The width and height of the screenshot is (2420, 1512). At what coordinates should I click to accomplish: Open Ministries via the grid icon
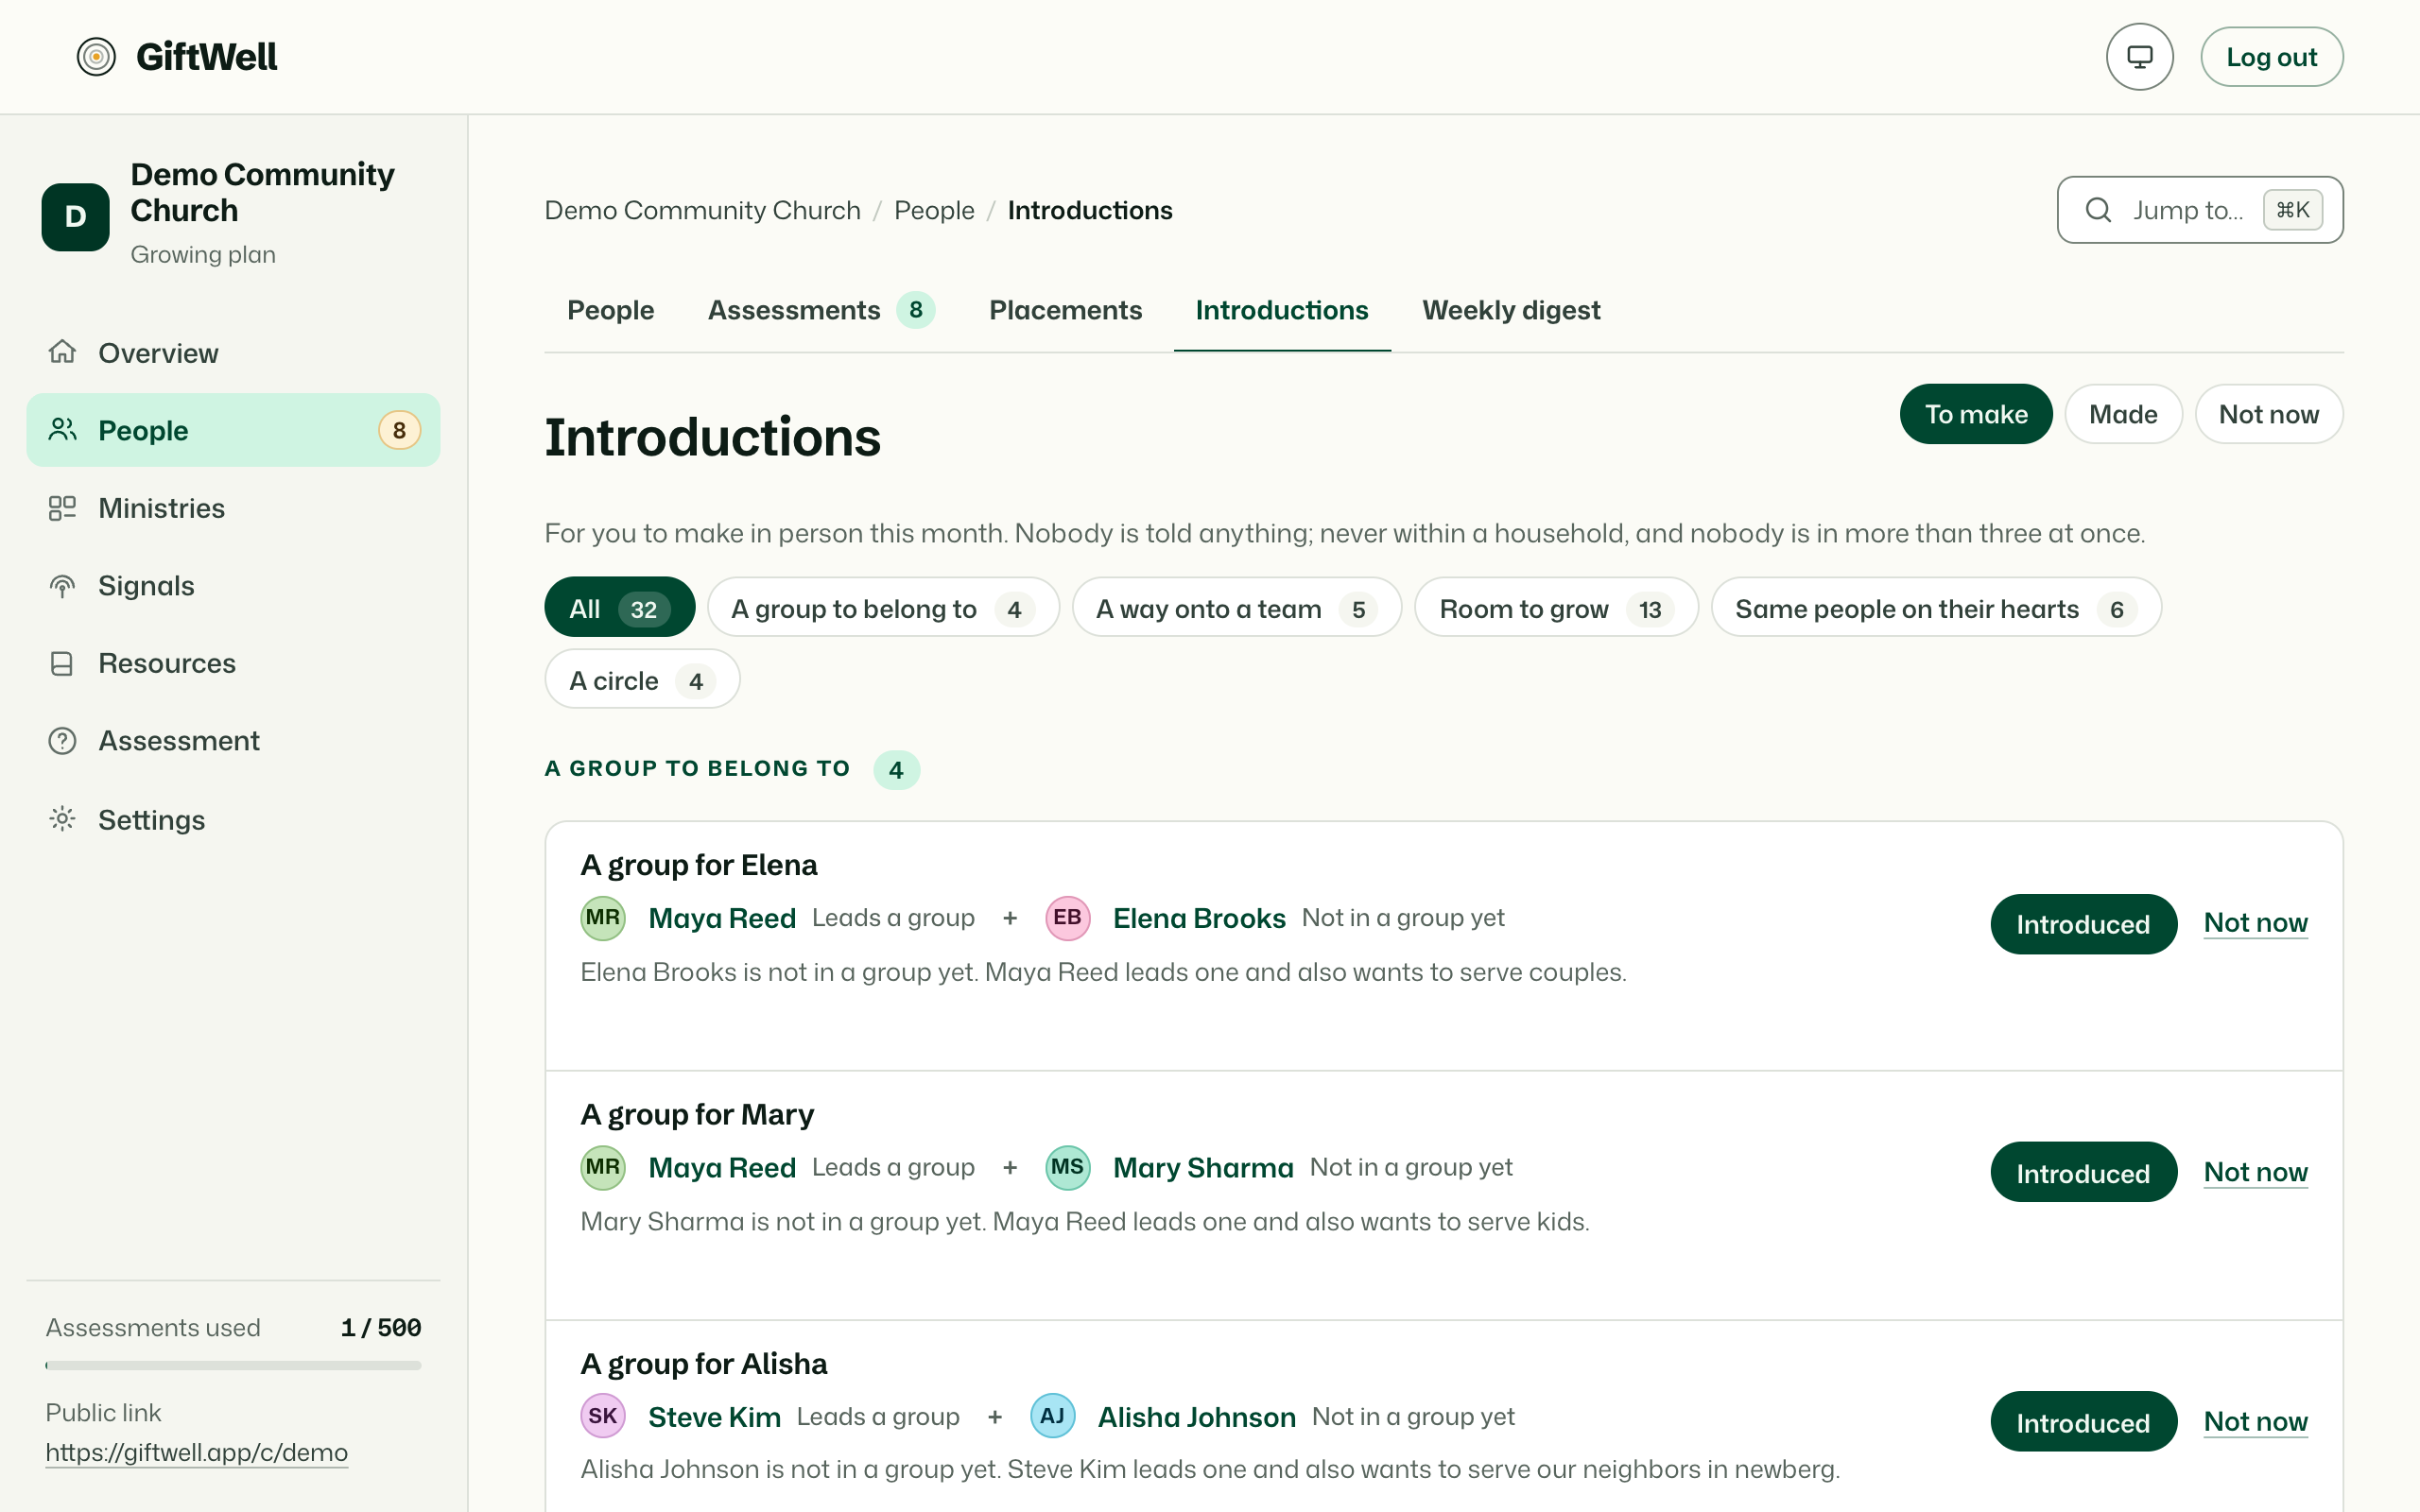tap(62, 508)
